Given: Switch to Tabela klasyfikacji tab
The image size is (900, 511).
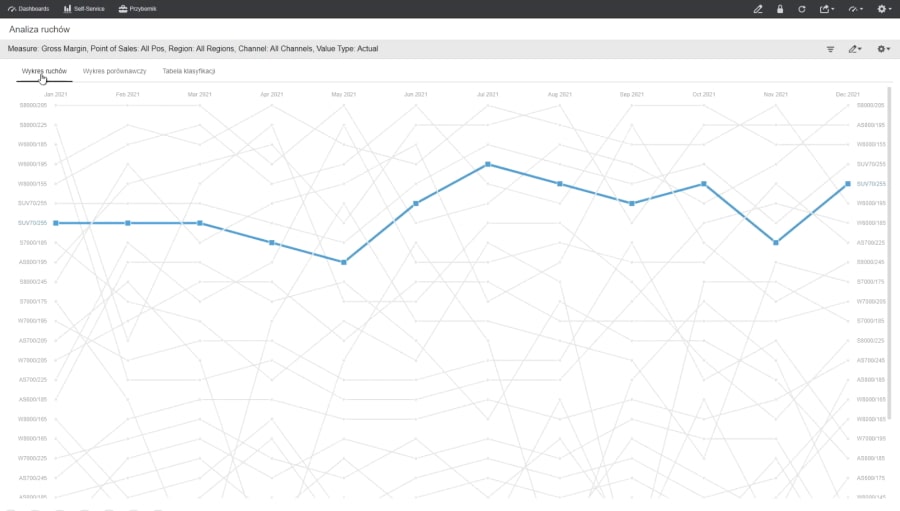Looking at the screenshot, I should [x=189, y=71].
